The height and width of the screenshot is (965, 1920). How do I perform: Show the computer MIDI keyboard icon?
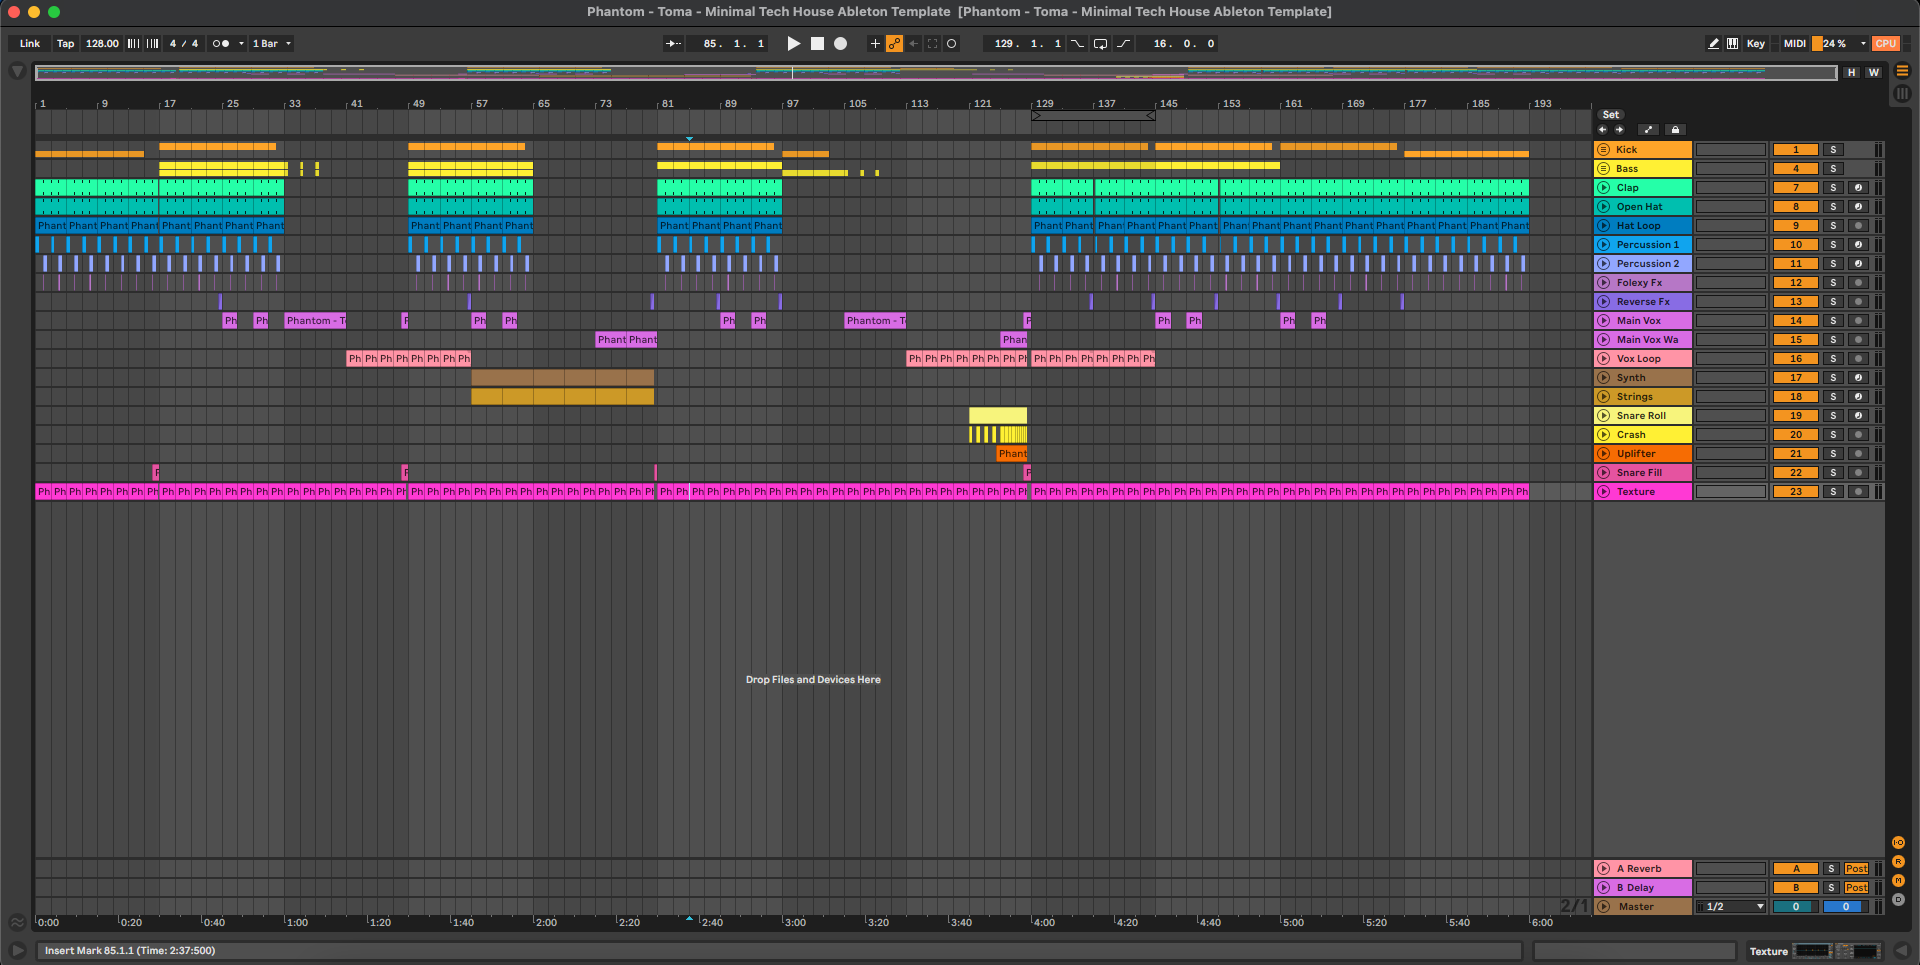click(x=1733, y=44)
